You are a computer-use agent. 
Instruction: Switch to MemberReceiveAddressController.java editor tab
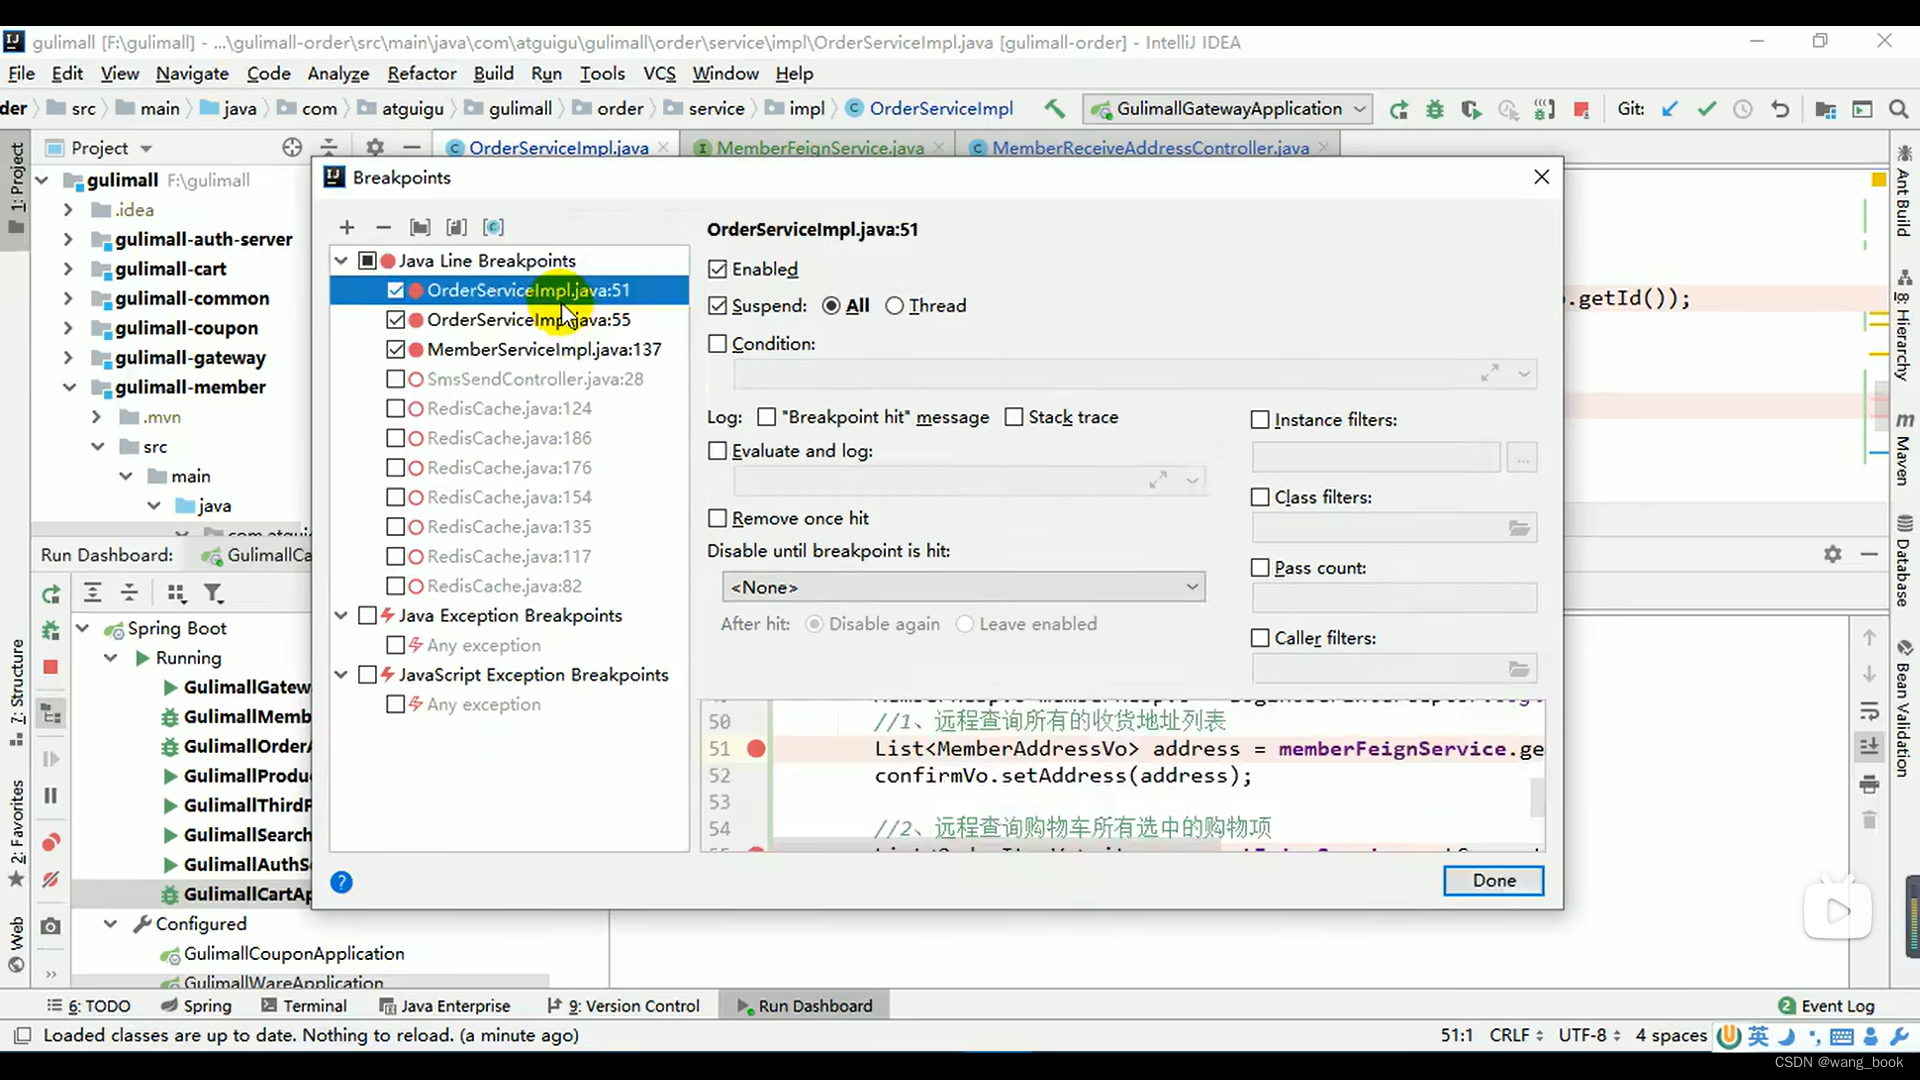coord(1149,148)
